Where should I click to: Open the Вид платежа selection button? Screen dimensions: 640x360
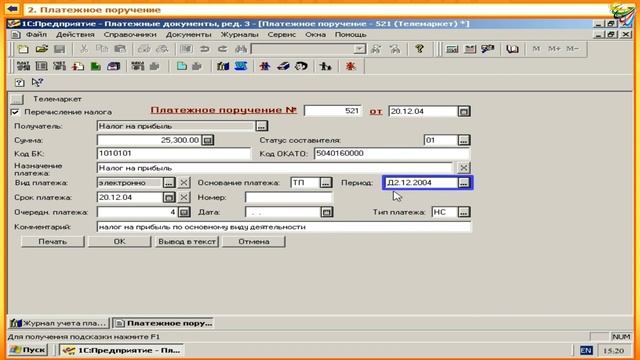coord(169,183)
